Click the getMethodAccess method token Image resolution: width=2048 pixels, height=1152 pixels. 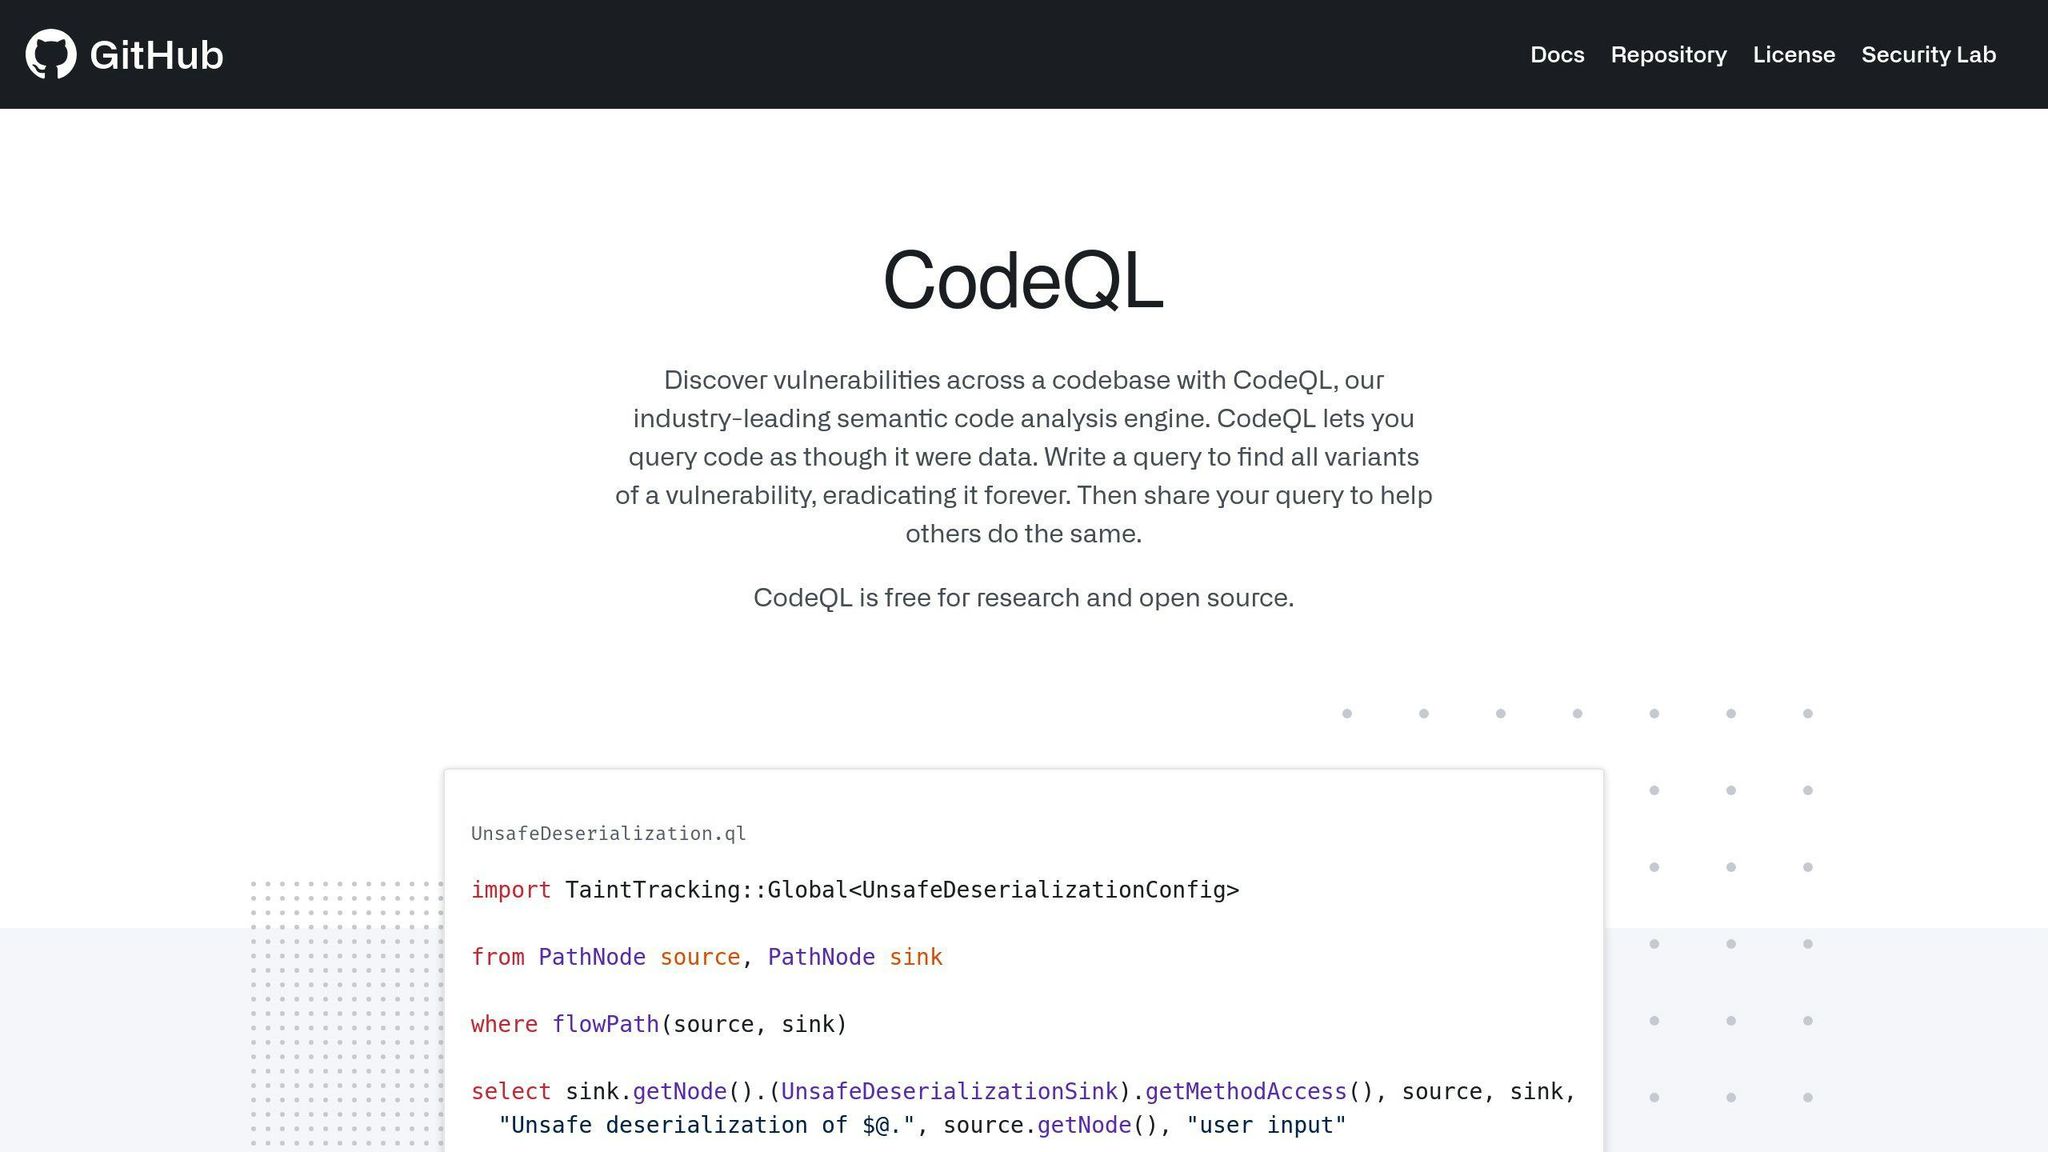pos(1245,1091)
